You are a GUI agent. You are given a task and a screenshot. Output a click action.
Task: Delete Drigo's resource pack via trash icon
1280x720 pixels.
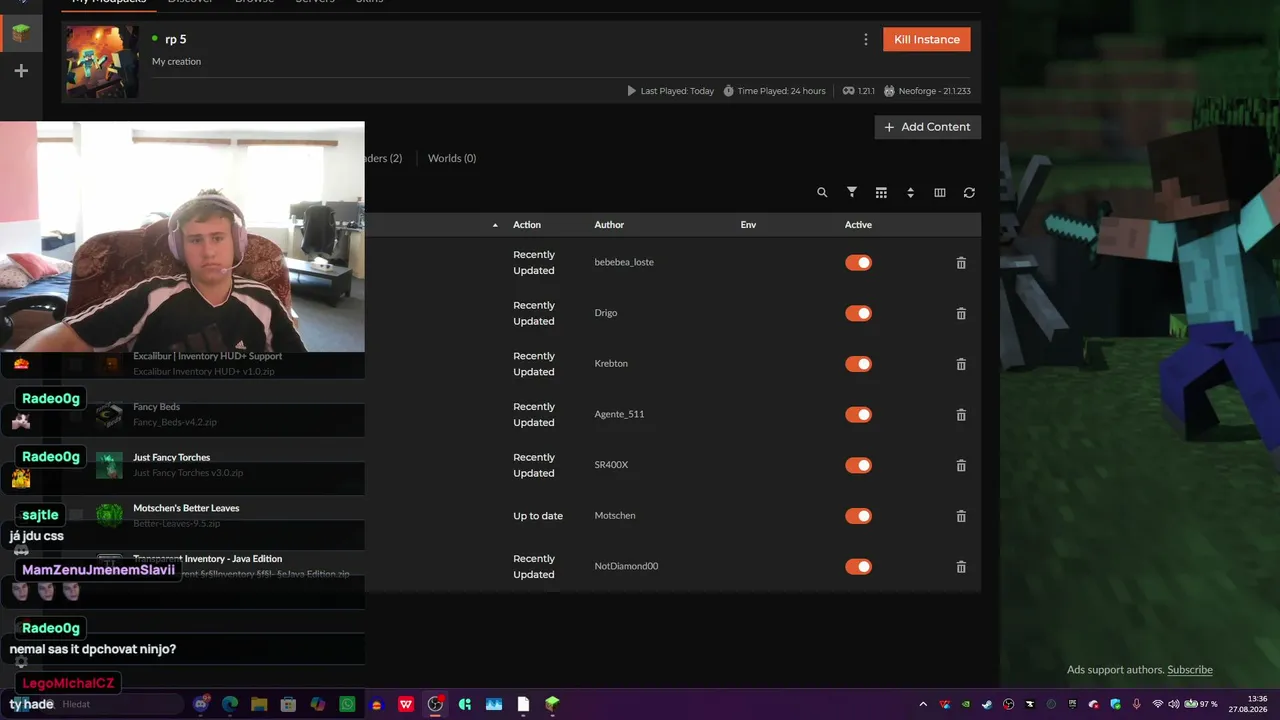(x=961, y=314)
